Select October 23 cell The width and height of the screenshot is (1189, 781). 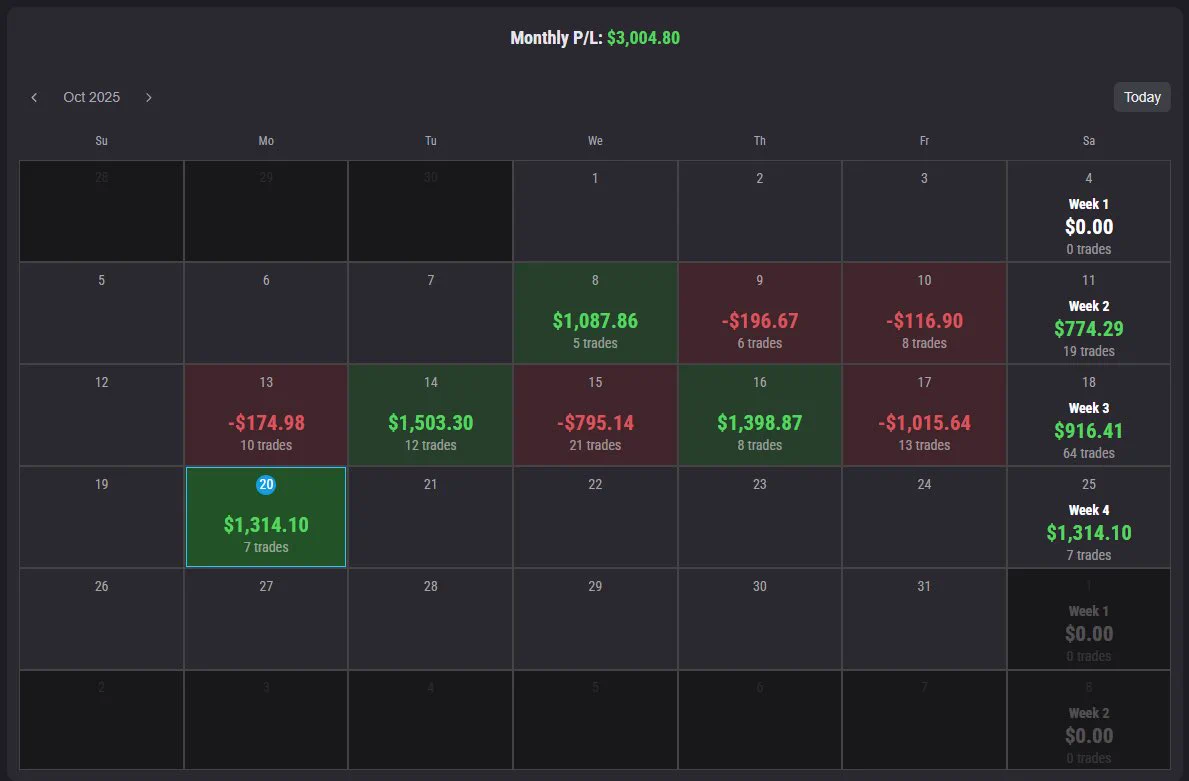(760, 517)
